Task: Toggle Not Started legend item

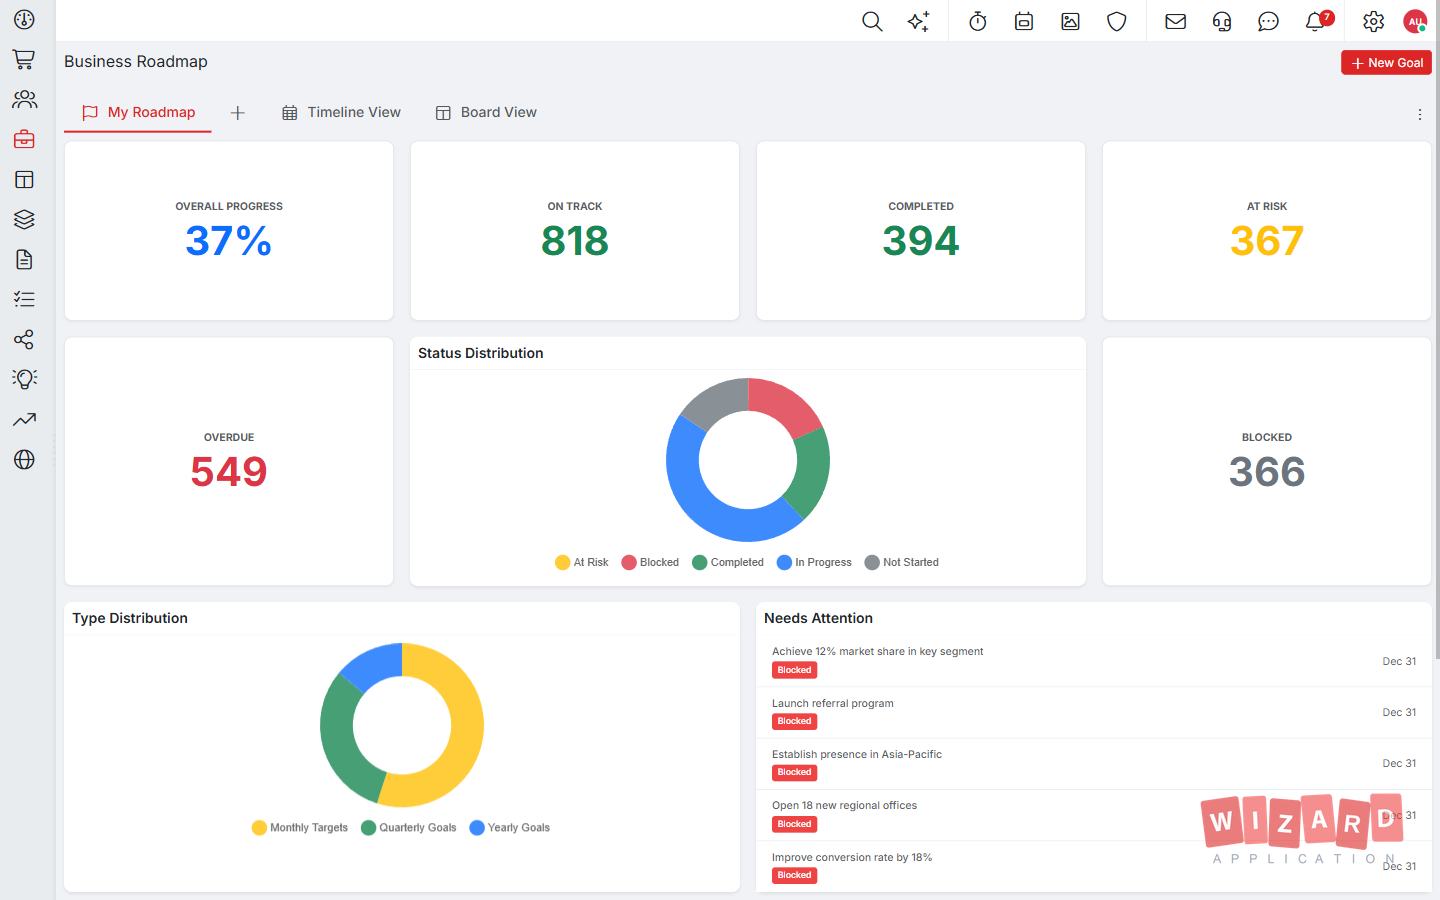Action: (902, 562)
